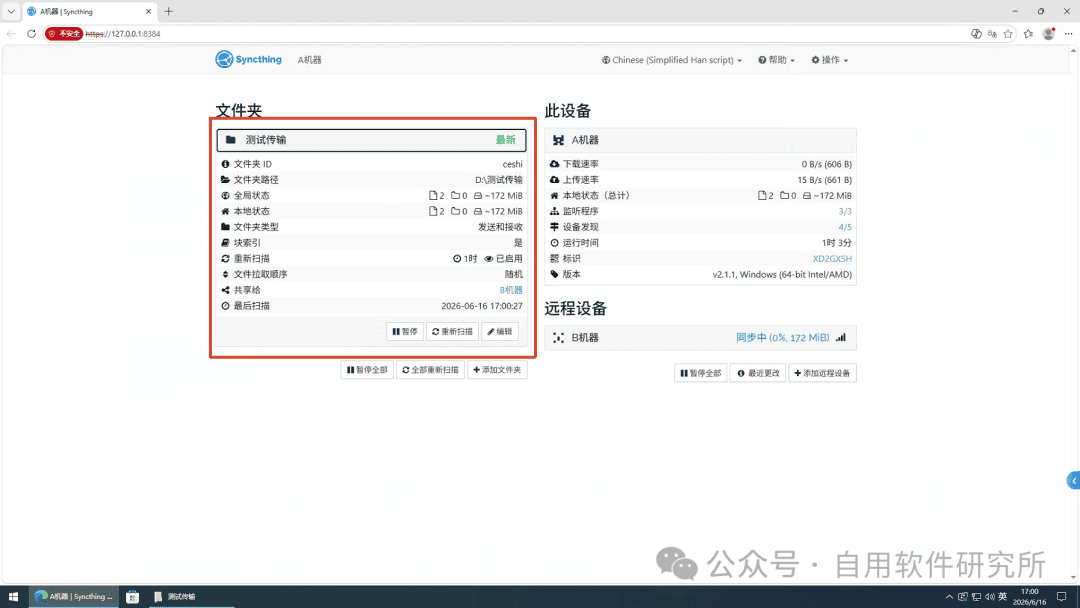Open the sidebar expand arrow at right edge
The width and height of the screenshot is (1080, 608).
coord(1073,481)
